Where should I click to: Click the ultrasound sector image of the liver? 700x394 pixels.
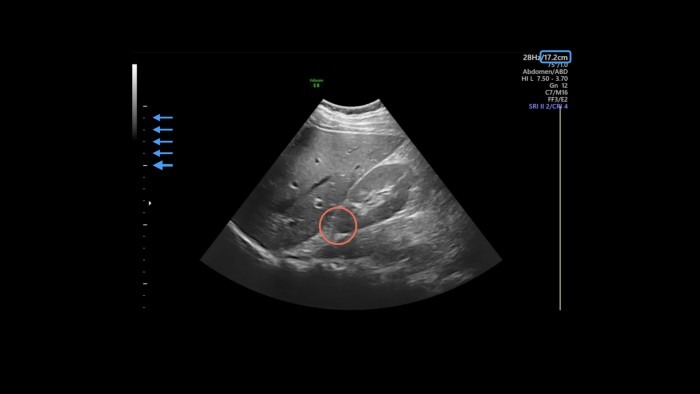tap(351, 204)
